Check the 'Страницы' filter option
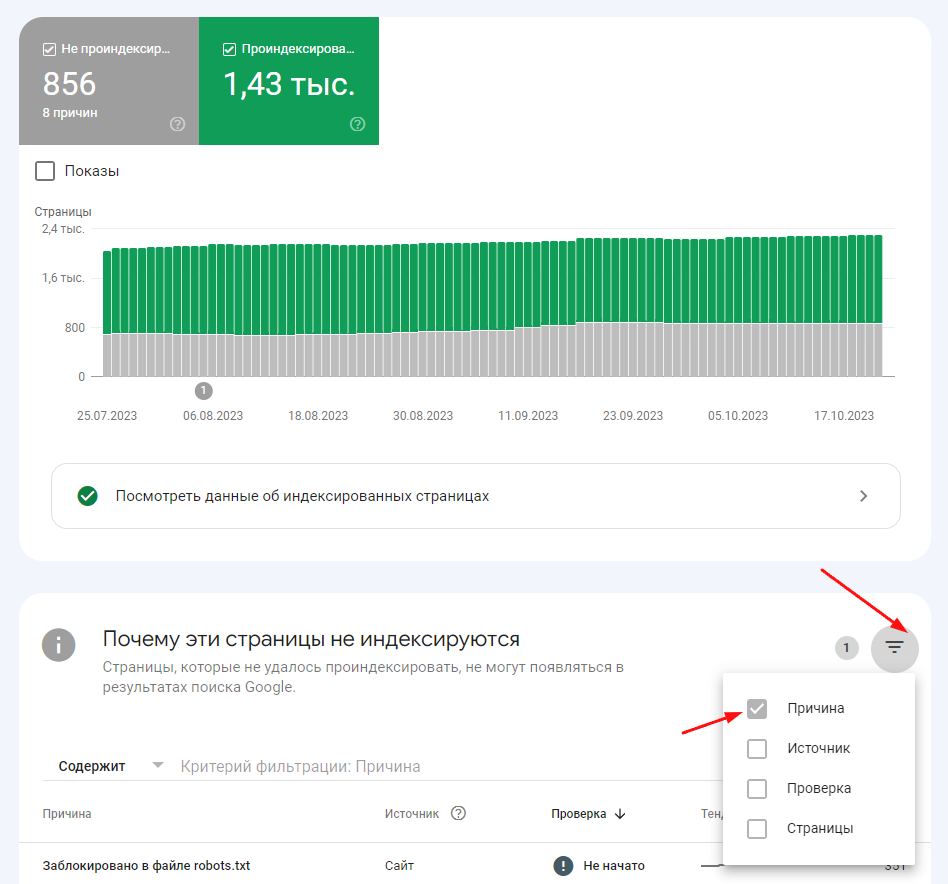This screenshot has height=884, width=948. pyautogui.click(x=757, y=828)
